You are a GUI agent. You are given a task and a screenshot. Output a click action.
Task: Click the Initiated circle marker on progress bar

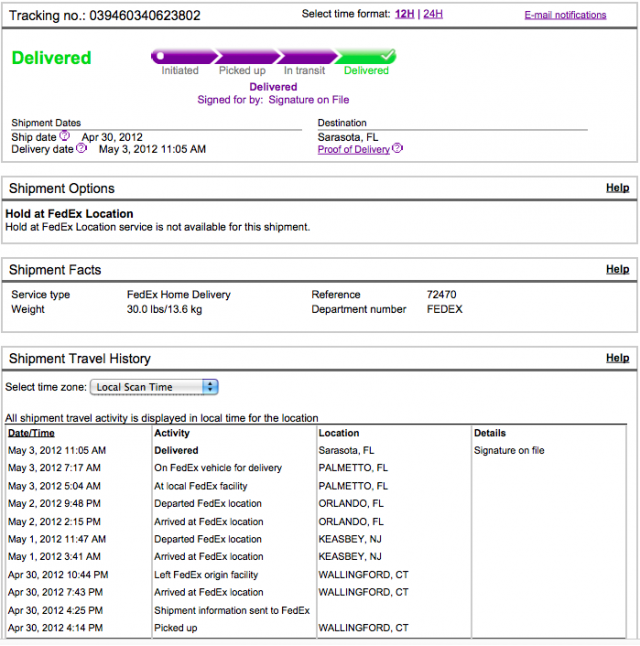[160, 56]
